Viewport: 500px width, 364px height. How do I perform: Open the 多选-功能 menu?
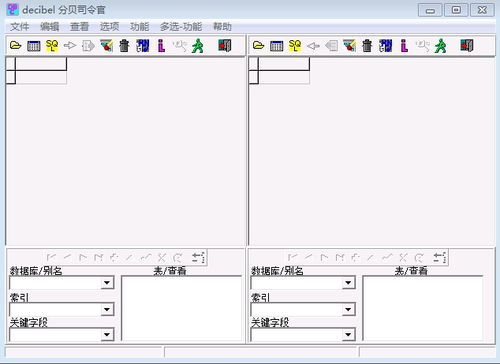pyautogui.click(x=181, y=26)
